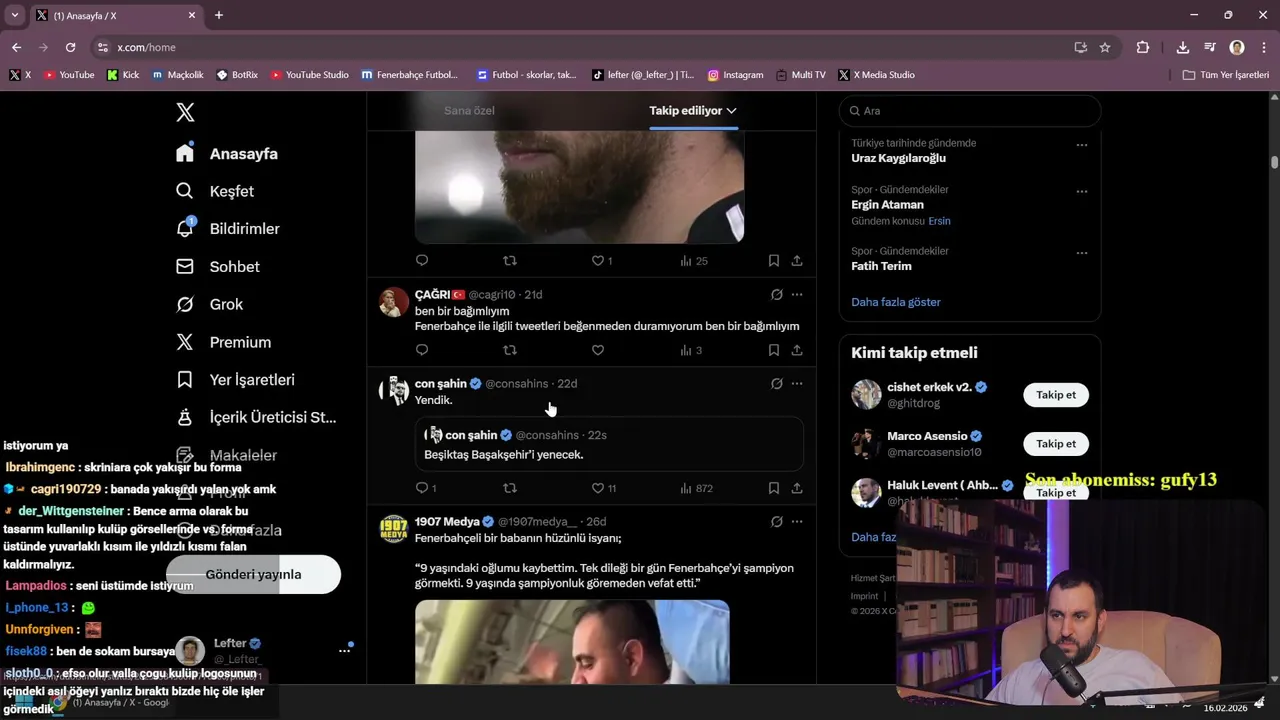The image size is (1280, 720).
Task: Open Bildirimler notifications
Action: pyautogui.click(x=228, y=229)
